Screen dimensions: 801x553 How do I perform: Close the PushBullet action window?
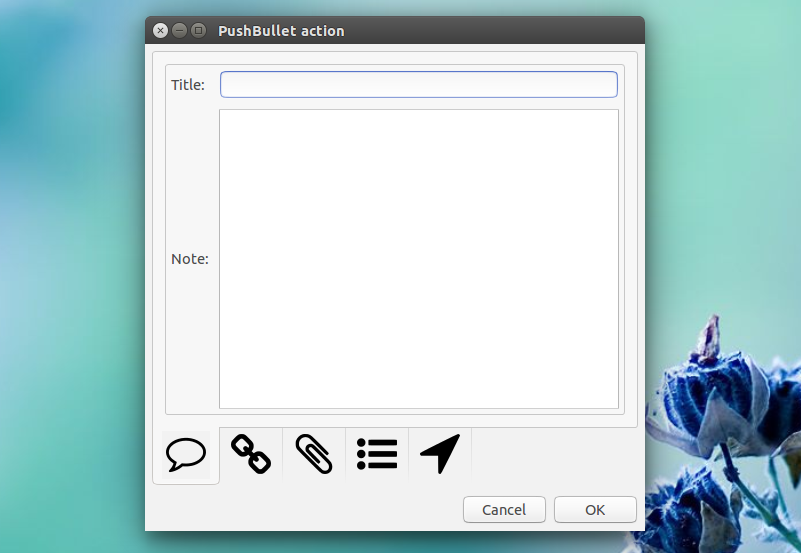(x=160, y=31)
